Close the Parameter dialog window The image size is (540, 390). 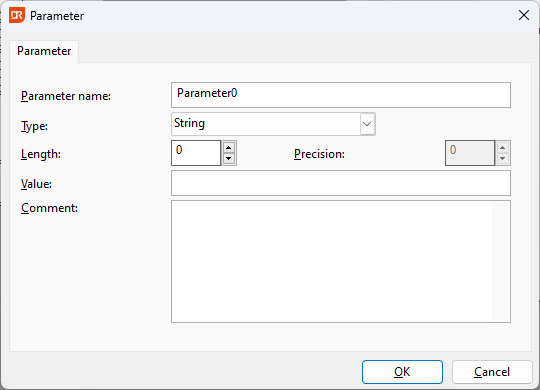pos(524,15)
